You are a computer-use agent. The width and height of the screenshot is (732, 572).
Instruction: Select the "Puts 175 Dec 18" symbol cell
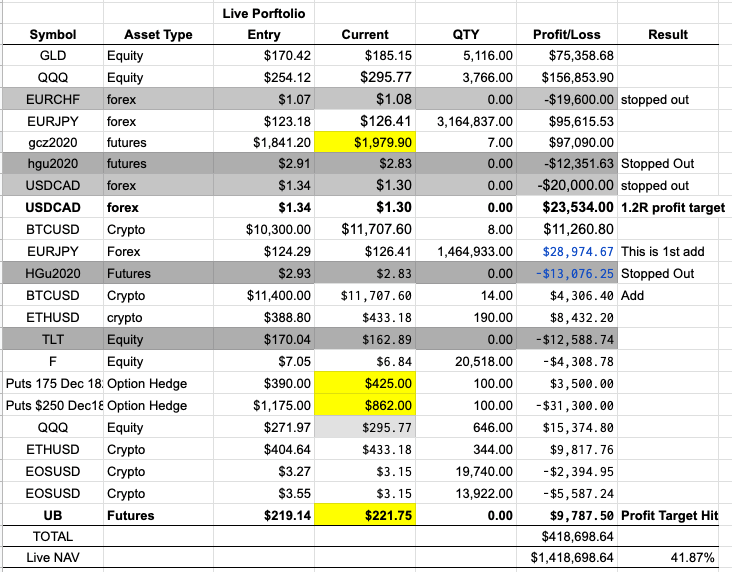[x=53, y=384]
